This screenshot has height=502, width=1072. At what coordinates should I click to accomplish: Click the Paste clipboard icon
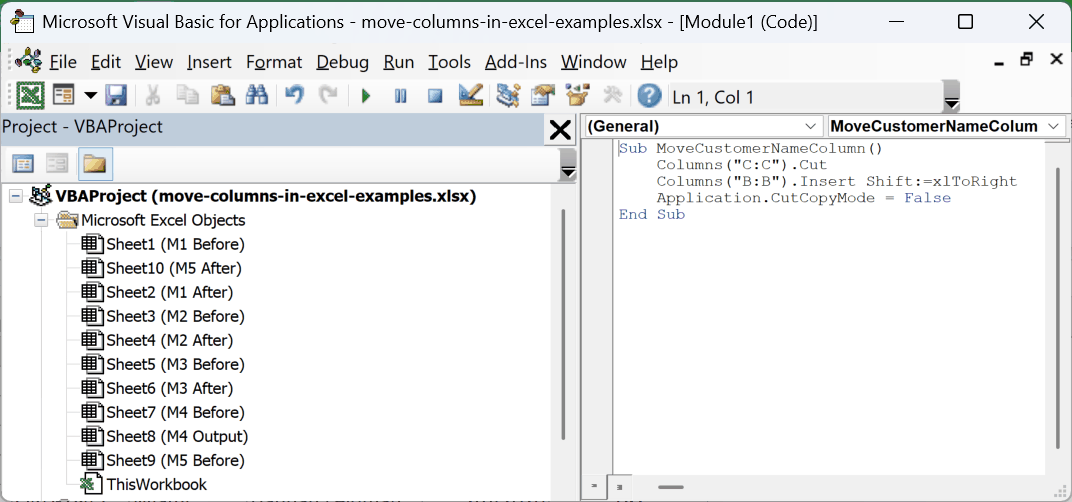click(x=223, y=95)
